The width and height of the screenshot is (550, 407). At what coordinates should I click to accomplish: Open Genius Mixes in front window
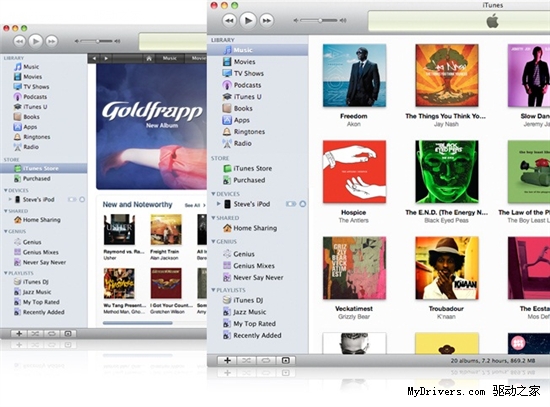[x=254, y=266]
